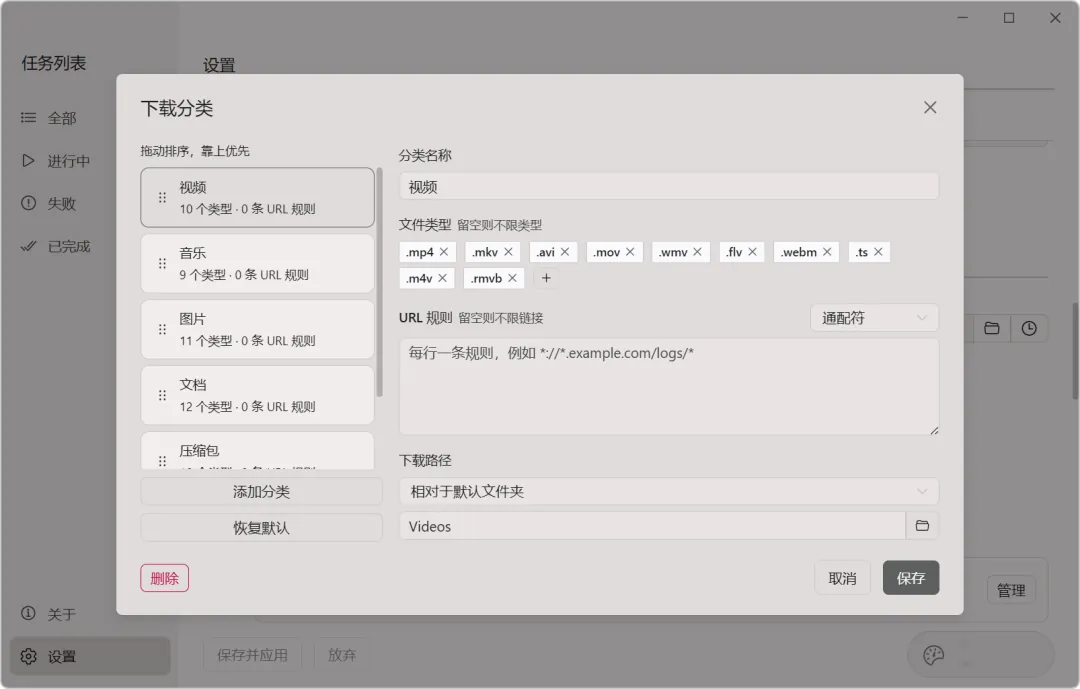Maximize the application window
This screenshot has height=689, width=1080.
click(1009, 18)
